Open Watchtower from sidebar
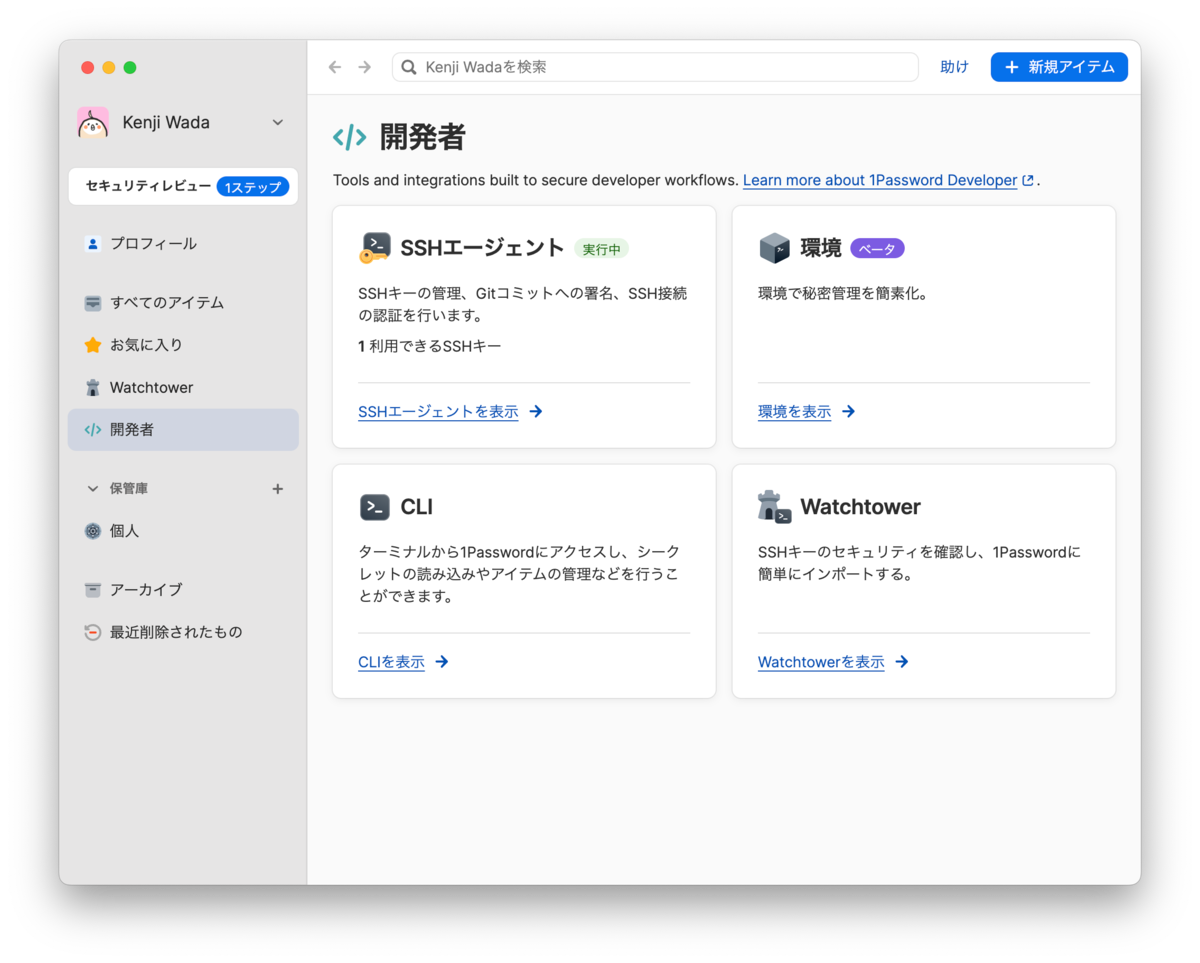Image resolution: width=1200 pixels, height=963 pixels. 183,387
